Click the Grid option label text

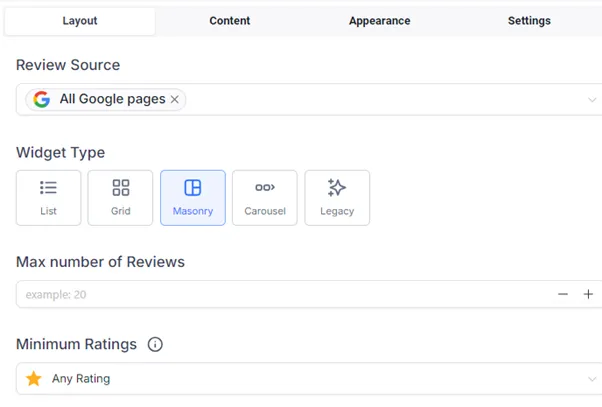pyautogui.click(x=121, y=211)
